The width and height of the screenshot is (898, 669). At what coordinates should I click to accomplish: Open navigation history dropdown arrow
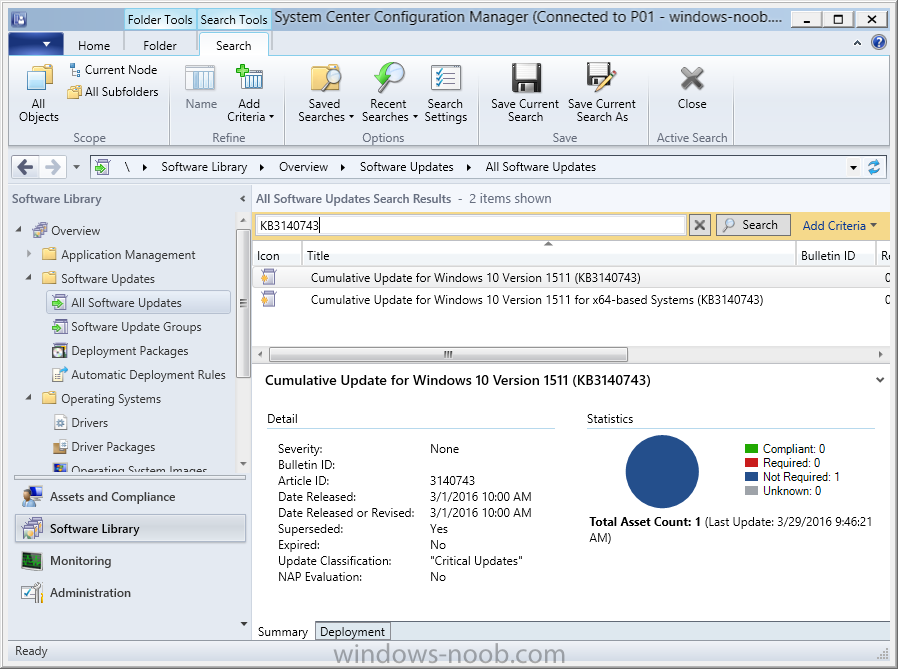coord(76,168)
